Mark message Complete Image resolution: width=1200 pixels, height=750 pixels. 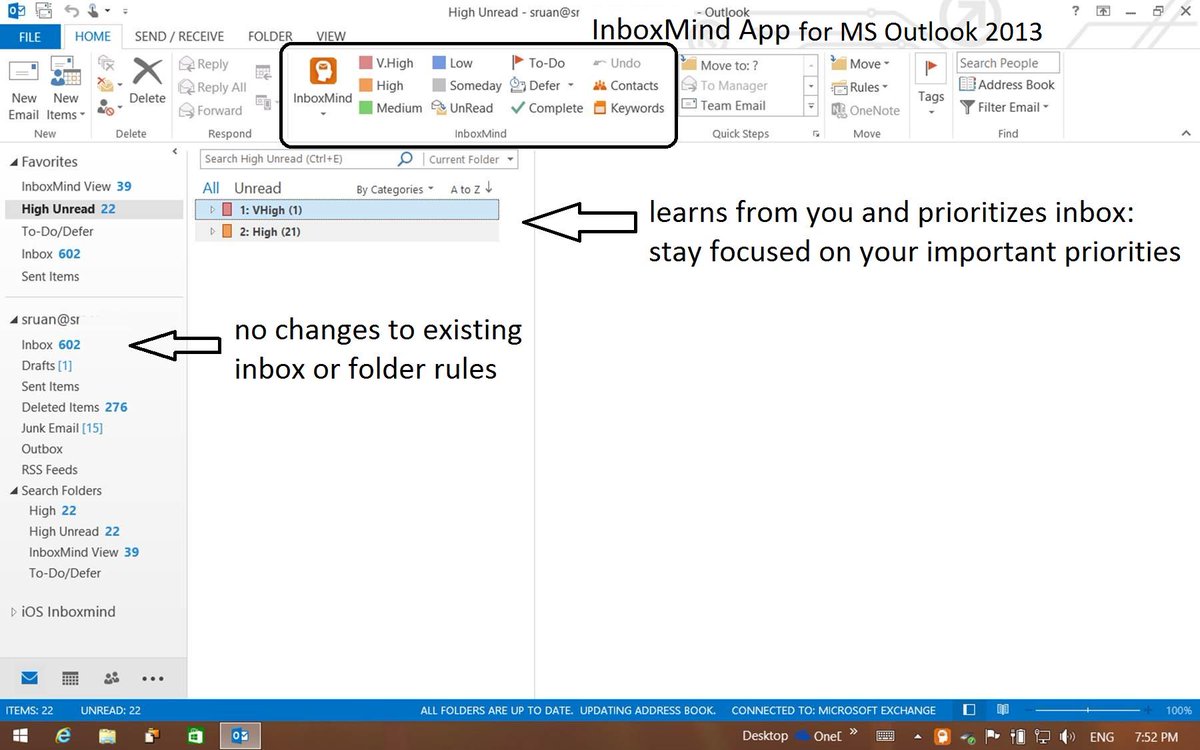547,108
